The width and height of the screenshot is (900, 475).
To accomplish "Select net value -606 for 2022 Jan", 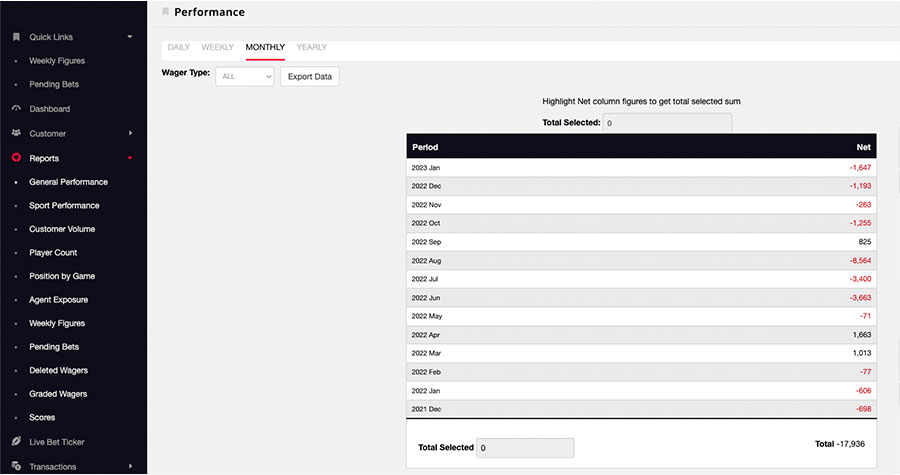I will pyautogui.click(x=863, y=391).
